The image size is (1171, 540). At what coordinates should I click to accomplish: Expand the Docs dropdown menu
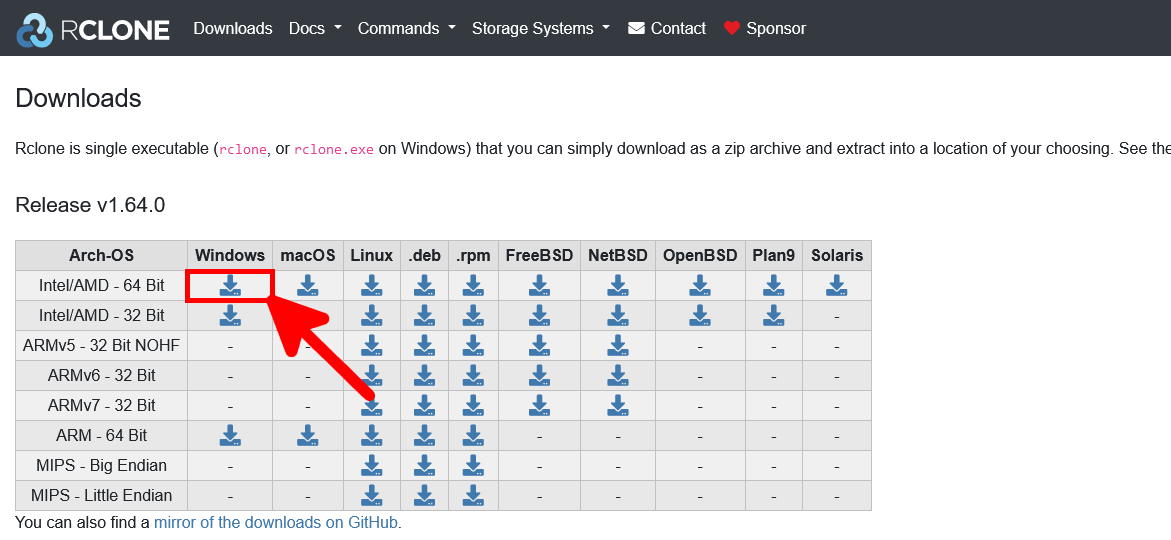click(315, 28)
